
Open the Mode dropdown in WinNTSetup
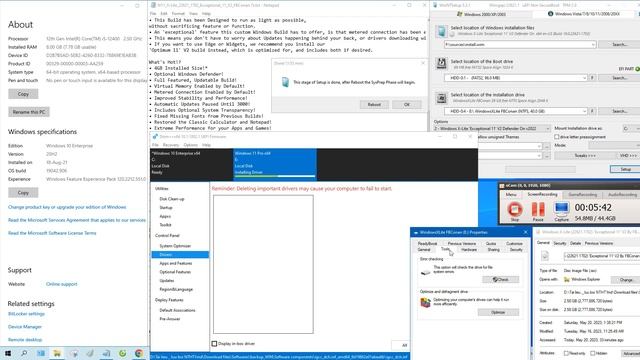coord(614,145)
